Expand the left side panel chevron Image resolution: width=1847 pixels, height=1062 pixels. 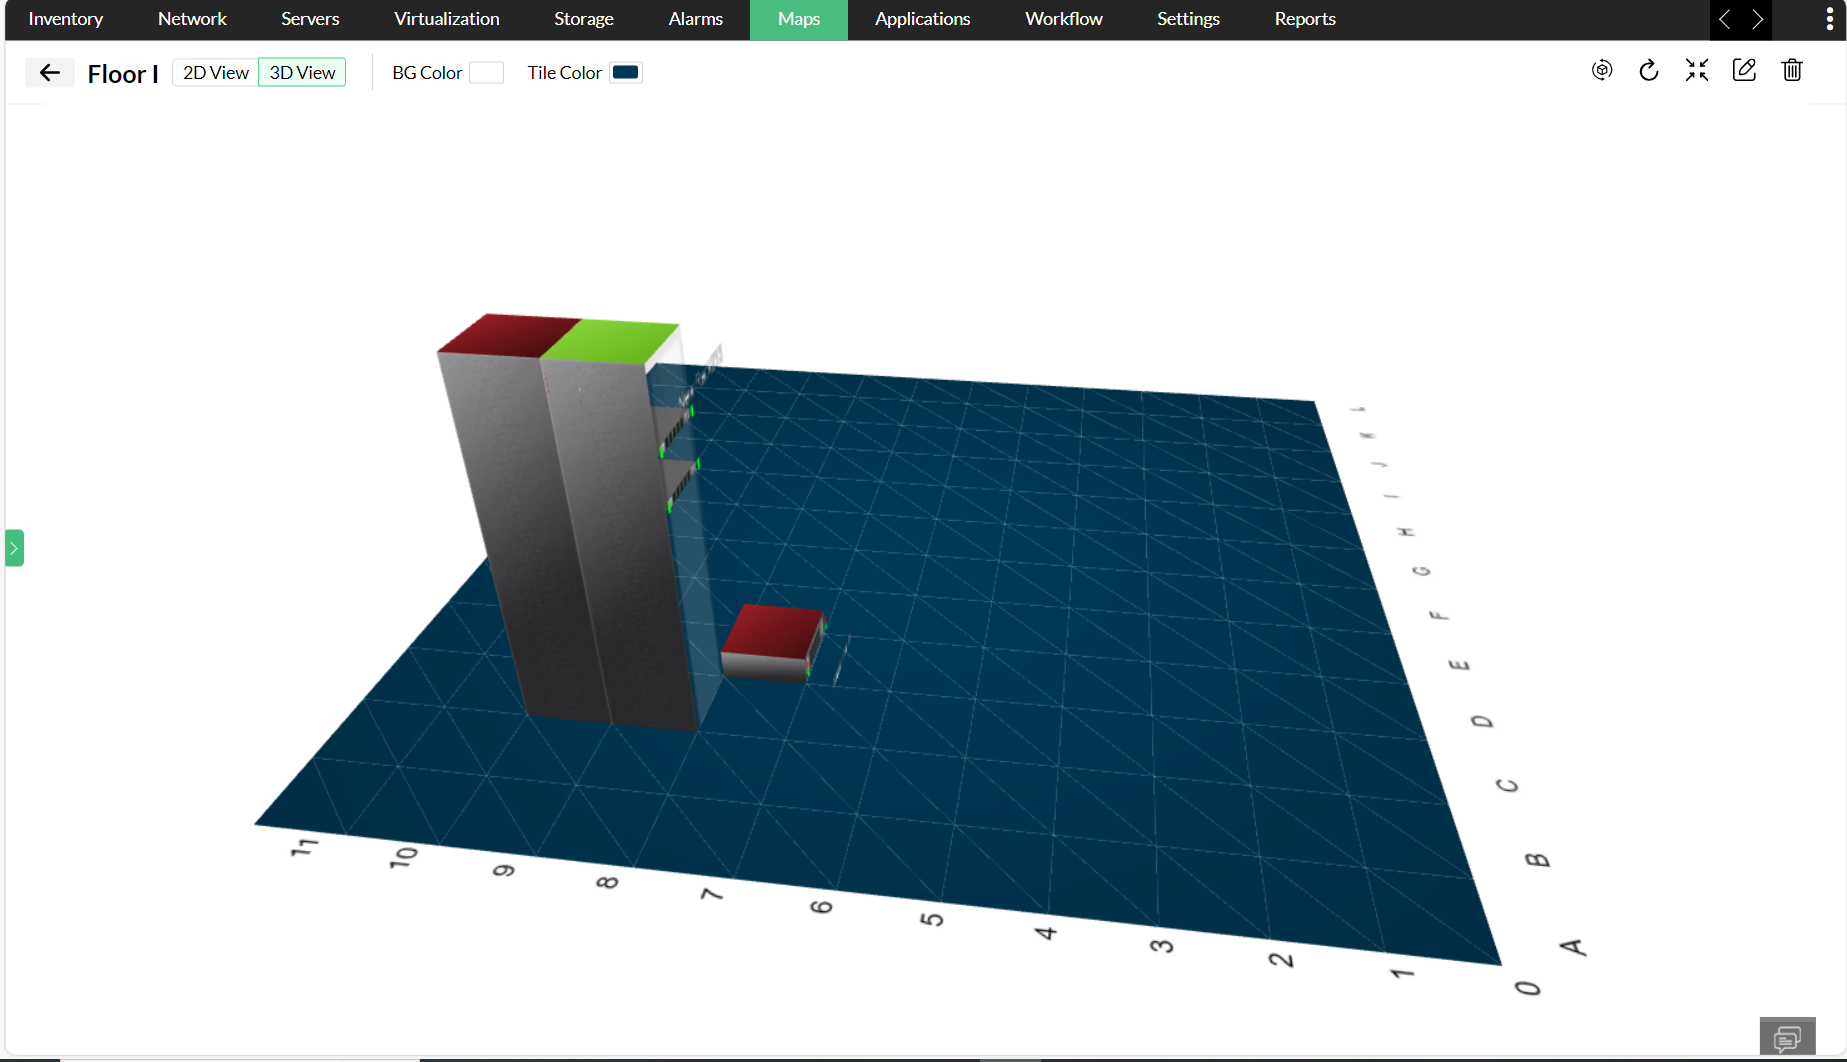pyautogui.click(x=14, y=547)
